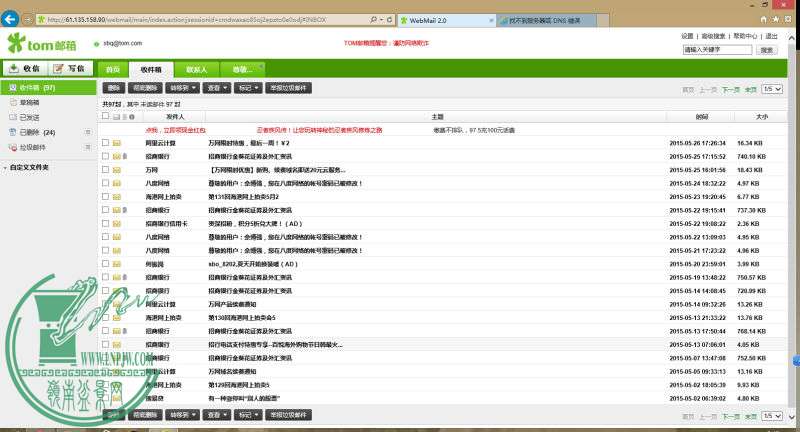Open the browser favorites star icon

tap(775, 19)
